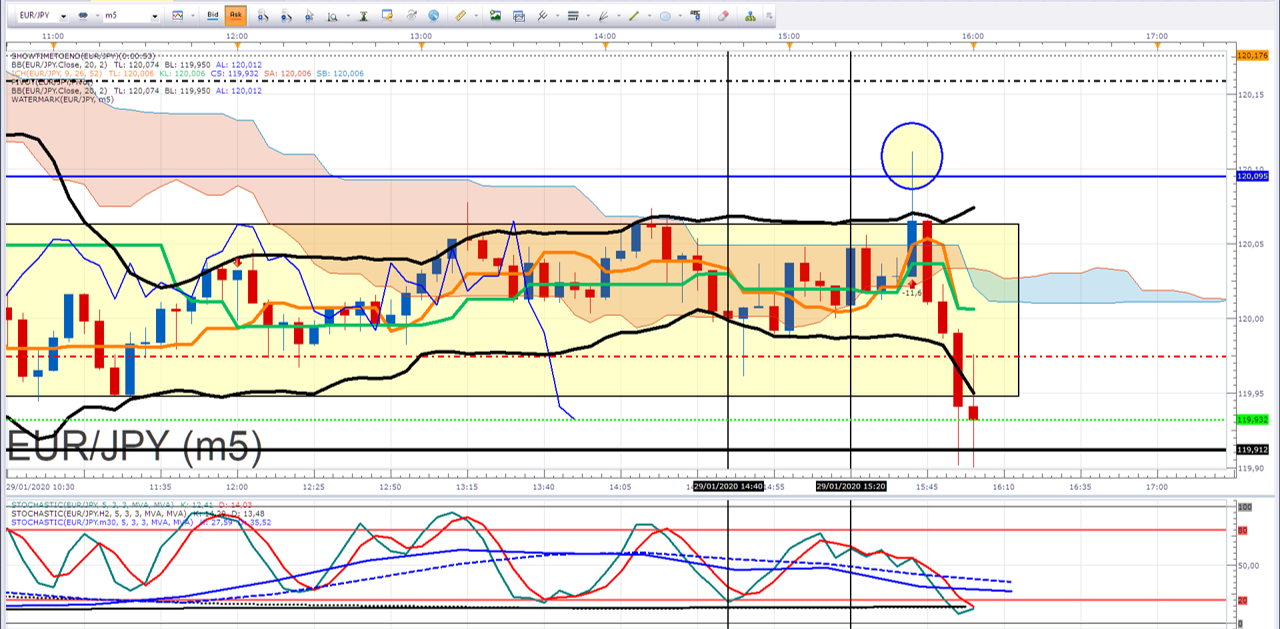Screen dimensions: 1280x629
Task: Click the chart window with key icon
Action: point(387,15)
